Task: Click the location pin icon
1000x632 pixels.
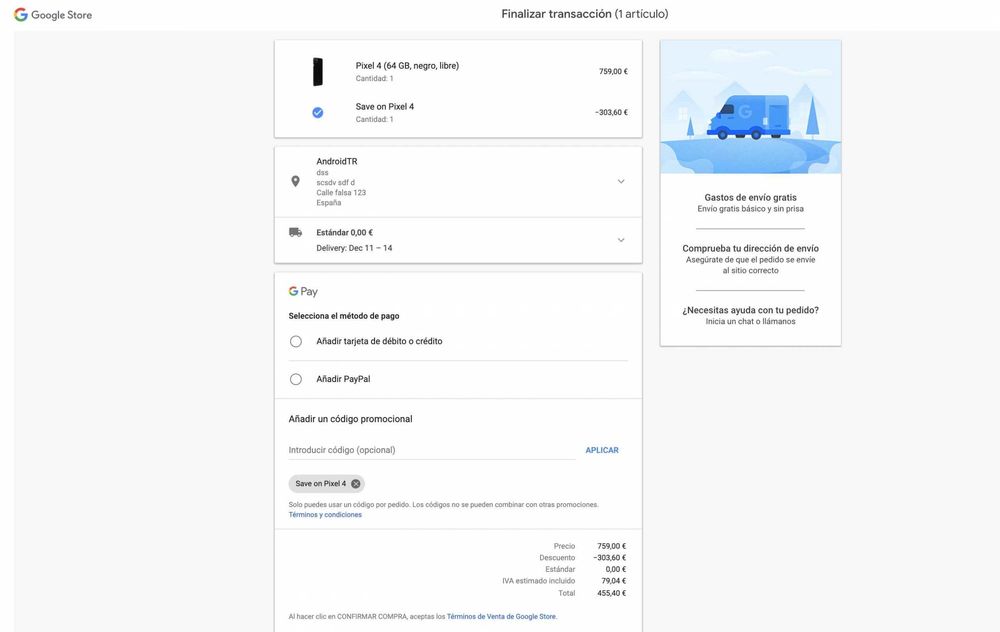Action: pyautogui.click(x=295, y=181)
